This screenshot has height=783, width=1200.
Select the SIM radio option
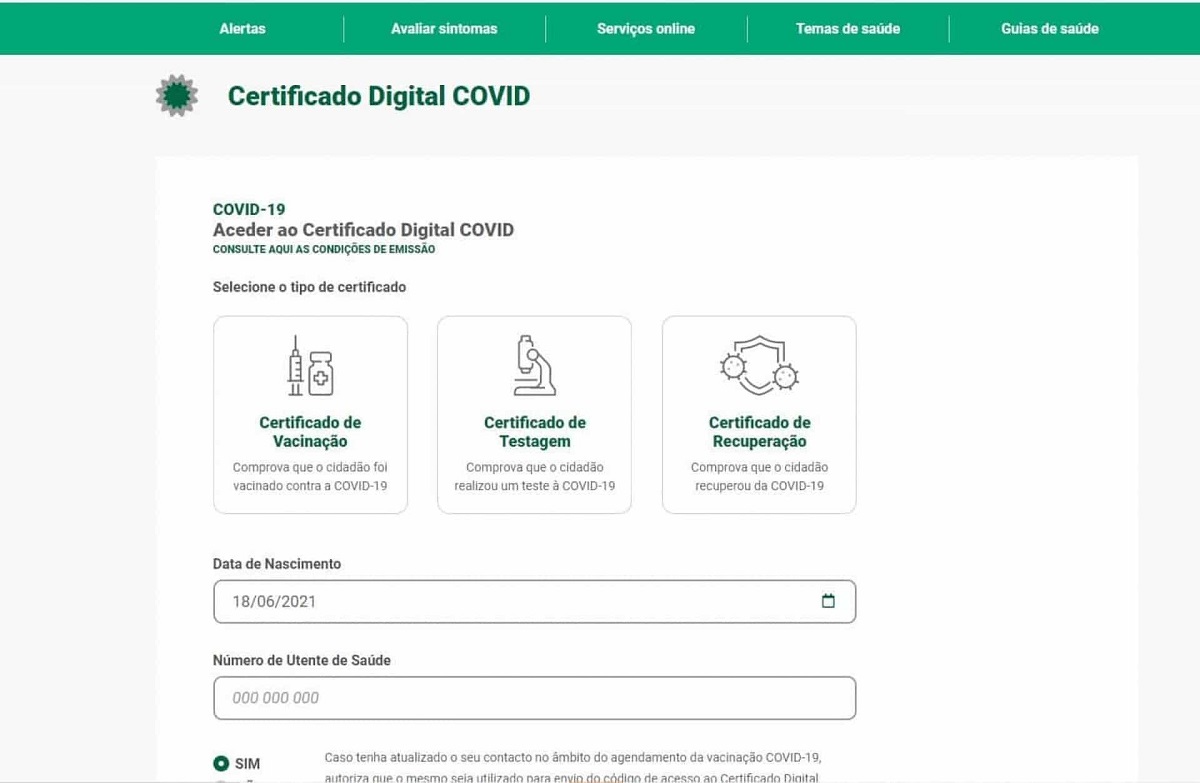222,764
